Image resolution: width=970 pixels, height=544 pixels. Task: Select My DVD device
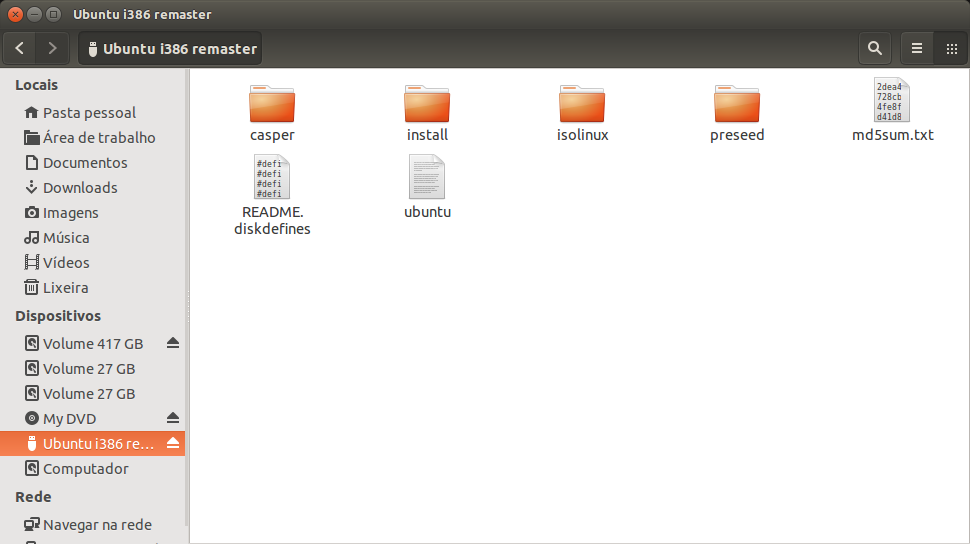(x=93, y=418)
